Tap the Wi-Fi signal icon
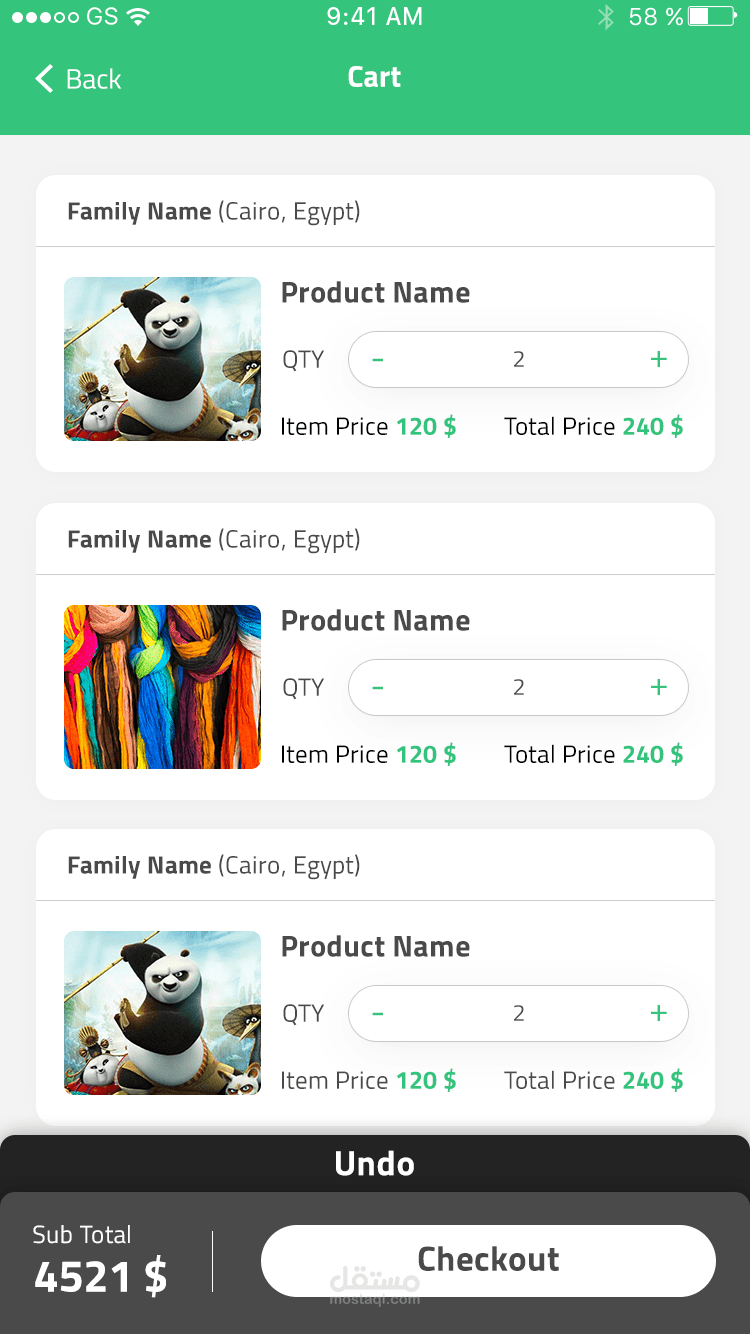Viewport: 750px width, 1334px height. point(138,17)
